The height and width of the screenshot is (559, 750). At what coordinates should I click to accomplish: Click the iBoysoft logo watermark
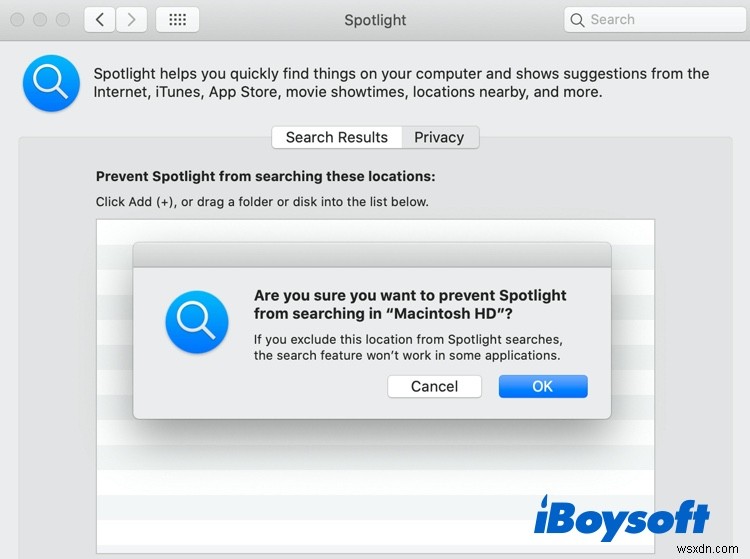click(621, 518)
